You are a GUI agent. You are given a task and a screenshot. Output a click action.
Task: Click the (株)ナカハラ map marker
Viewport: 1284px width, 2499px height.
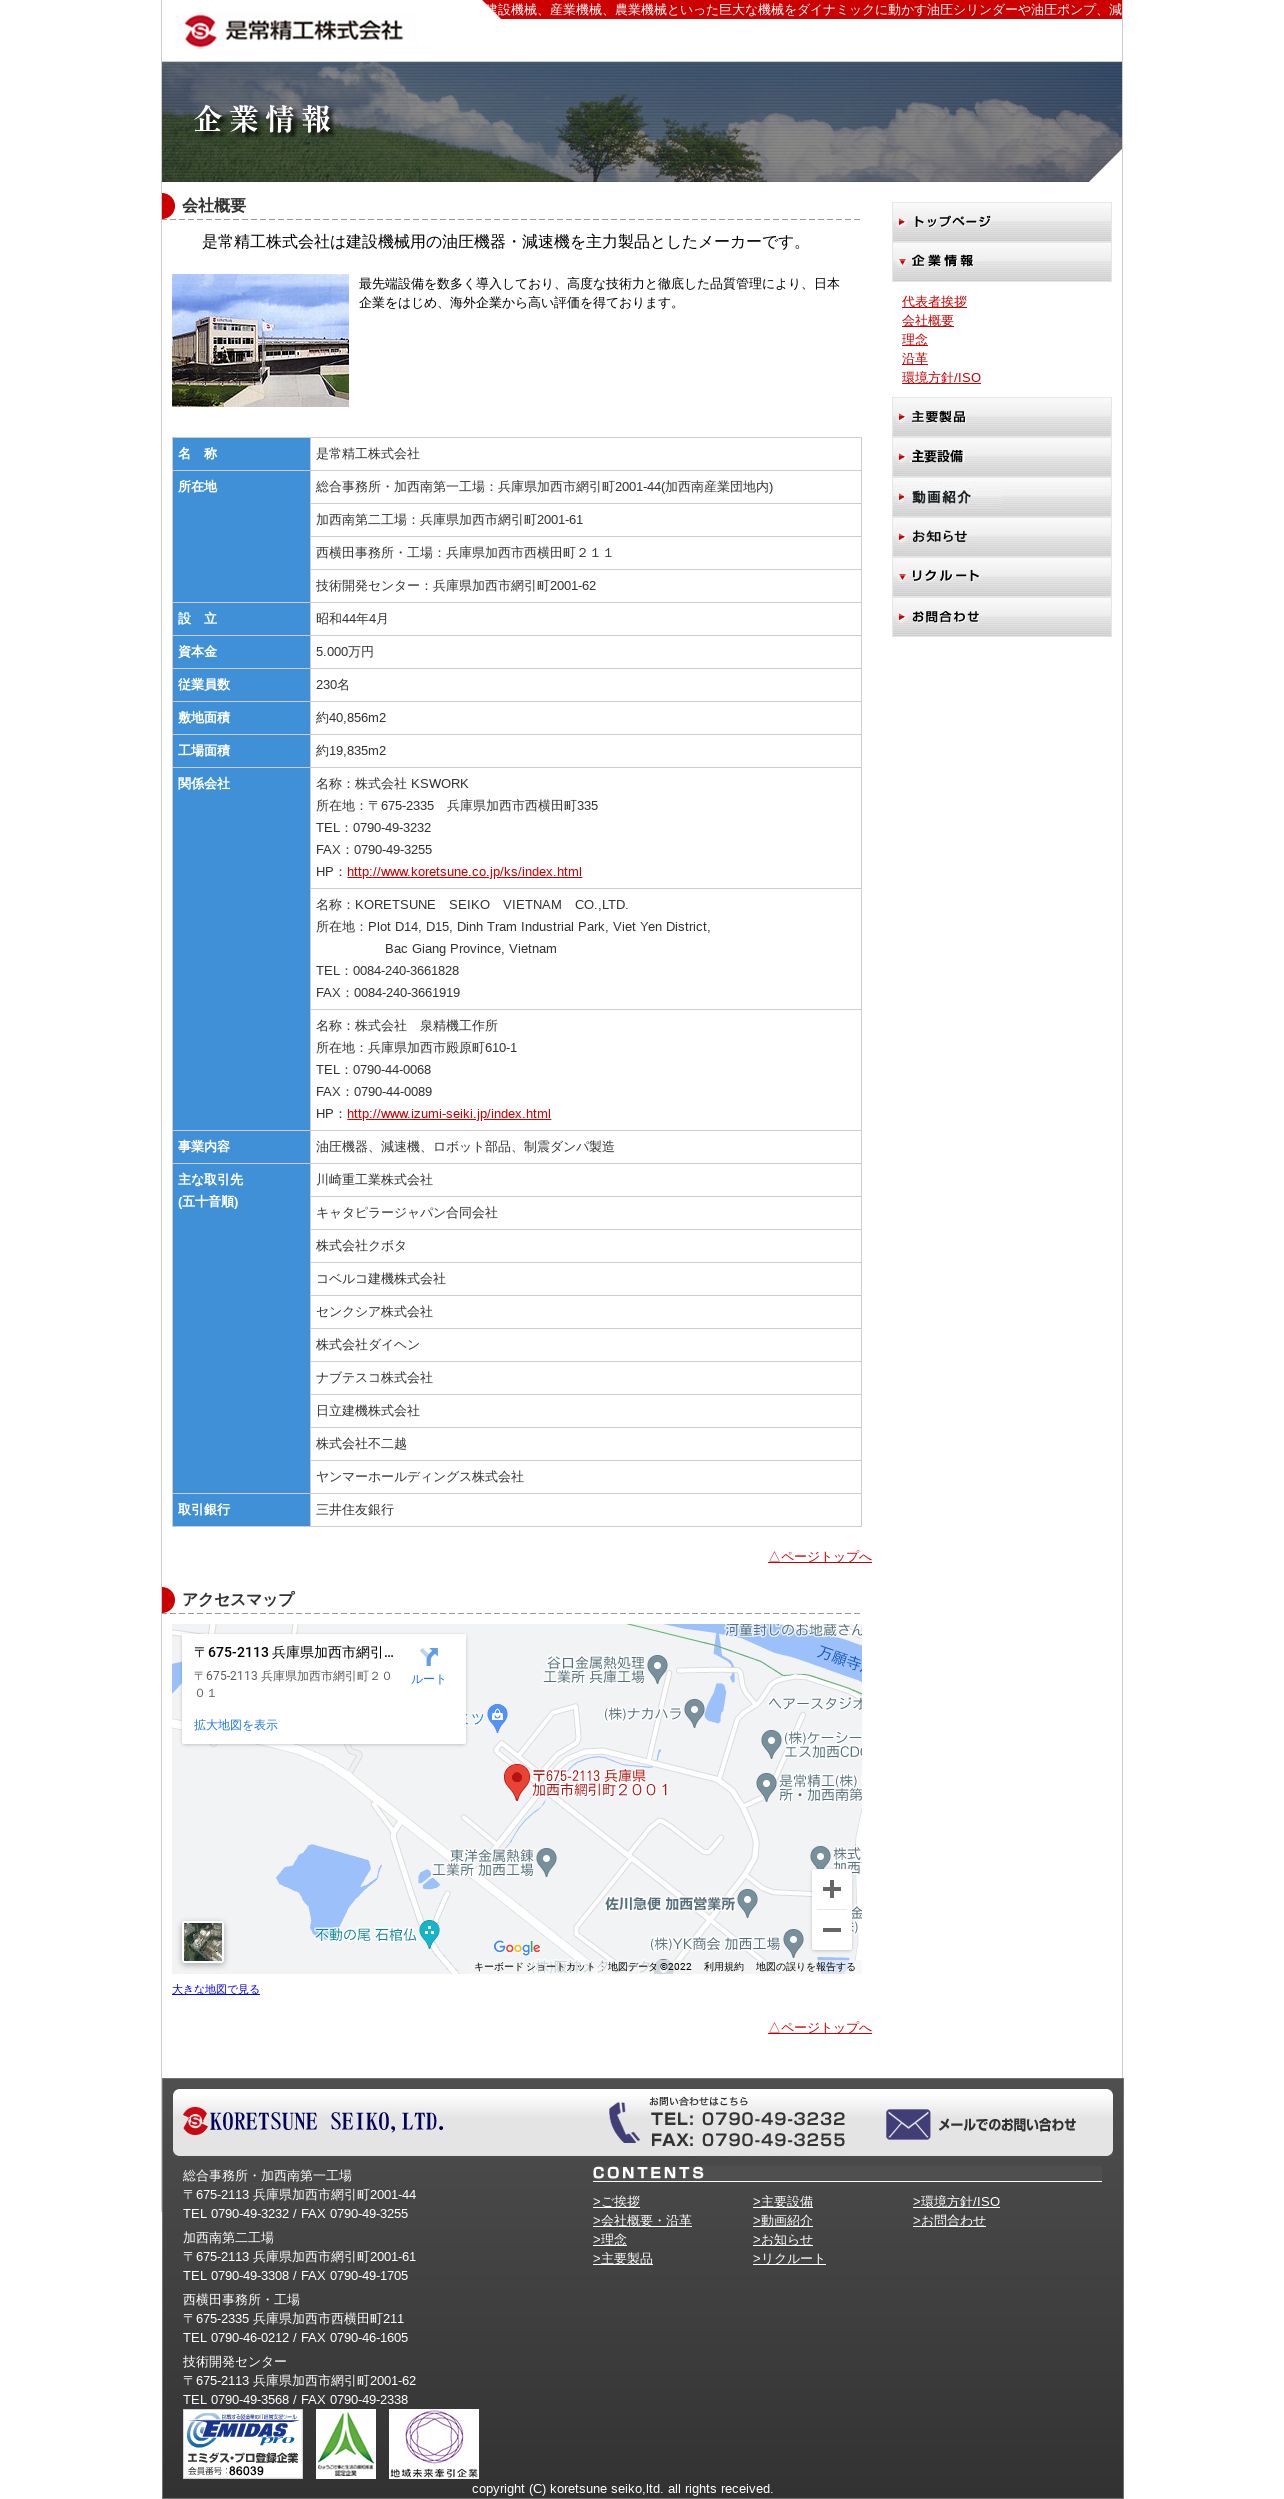pos(694,1714)
